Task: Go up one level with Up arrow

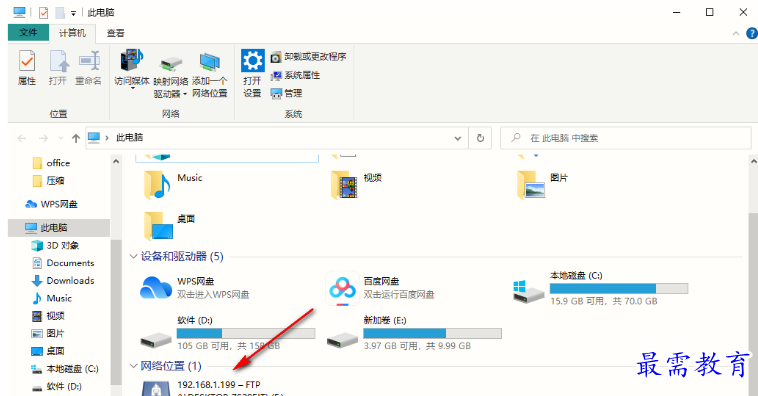Action: point(76,138)
